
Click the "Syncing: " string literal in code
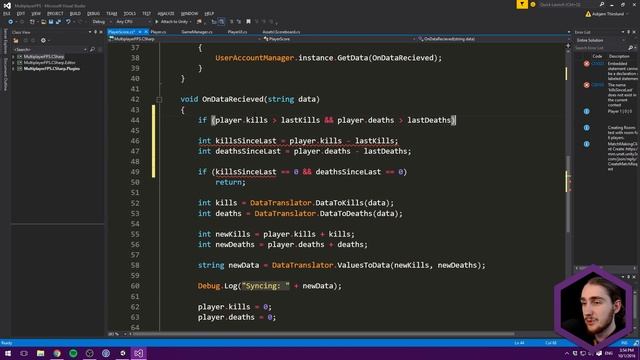tap(266, 286)
